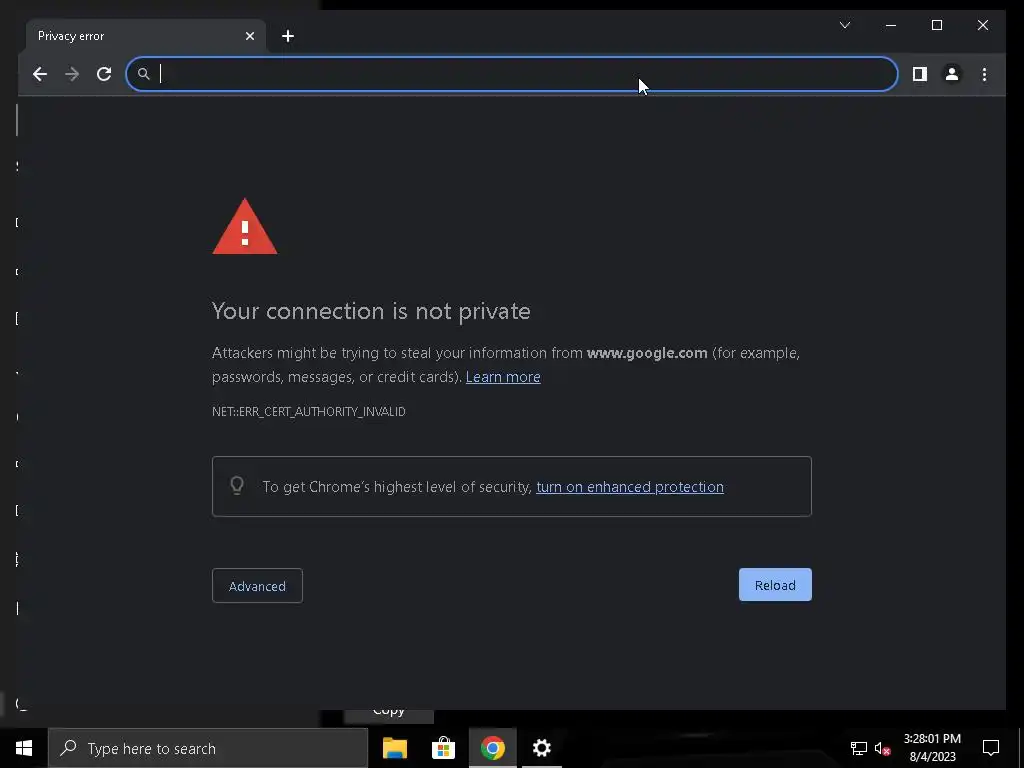
Task: Open Settings gear on the taskbar
Action: (541, 748)
